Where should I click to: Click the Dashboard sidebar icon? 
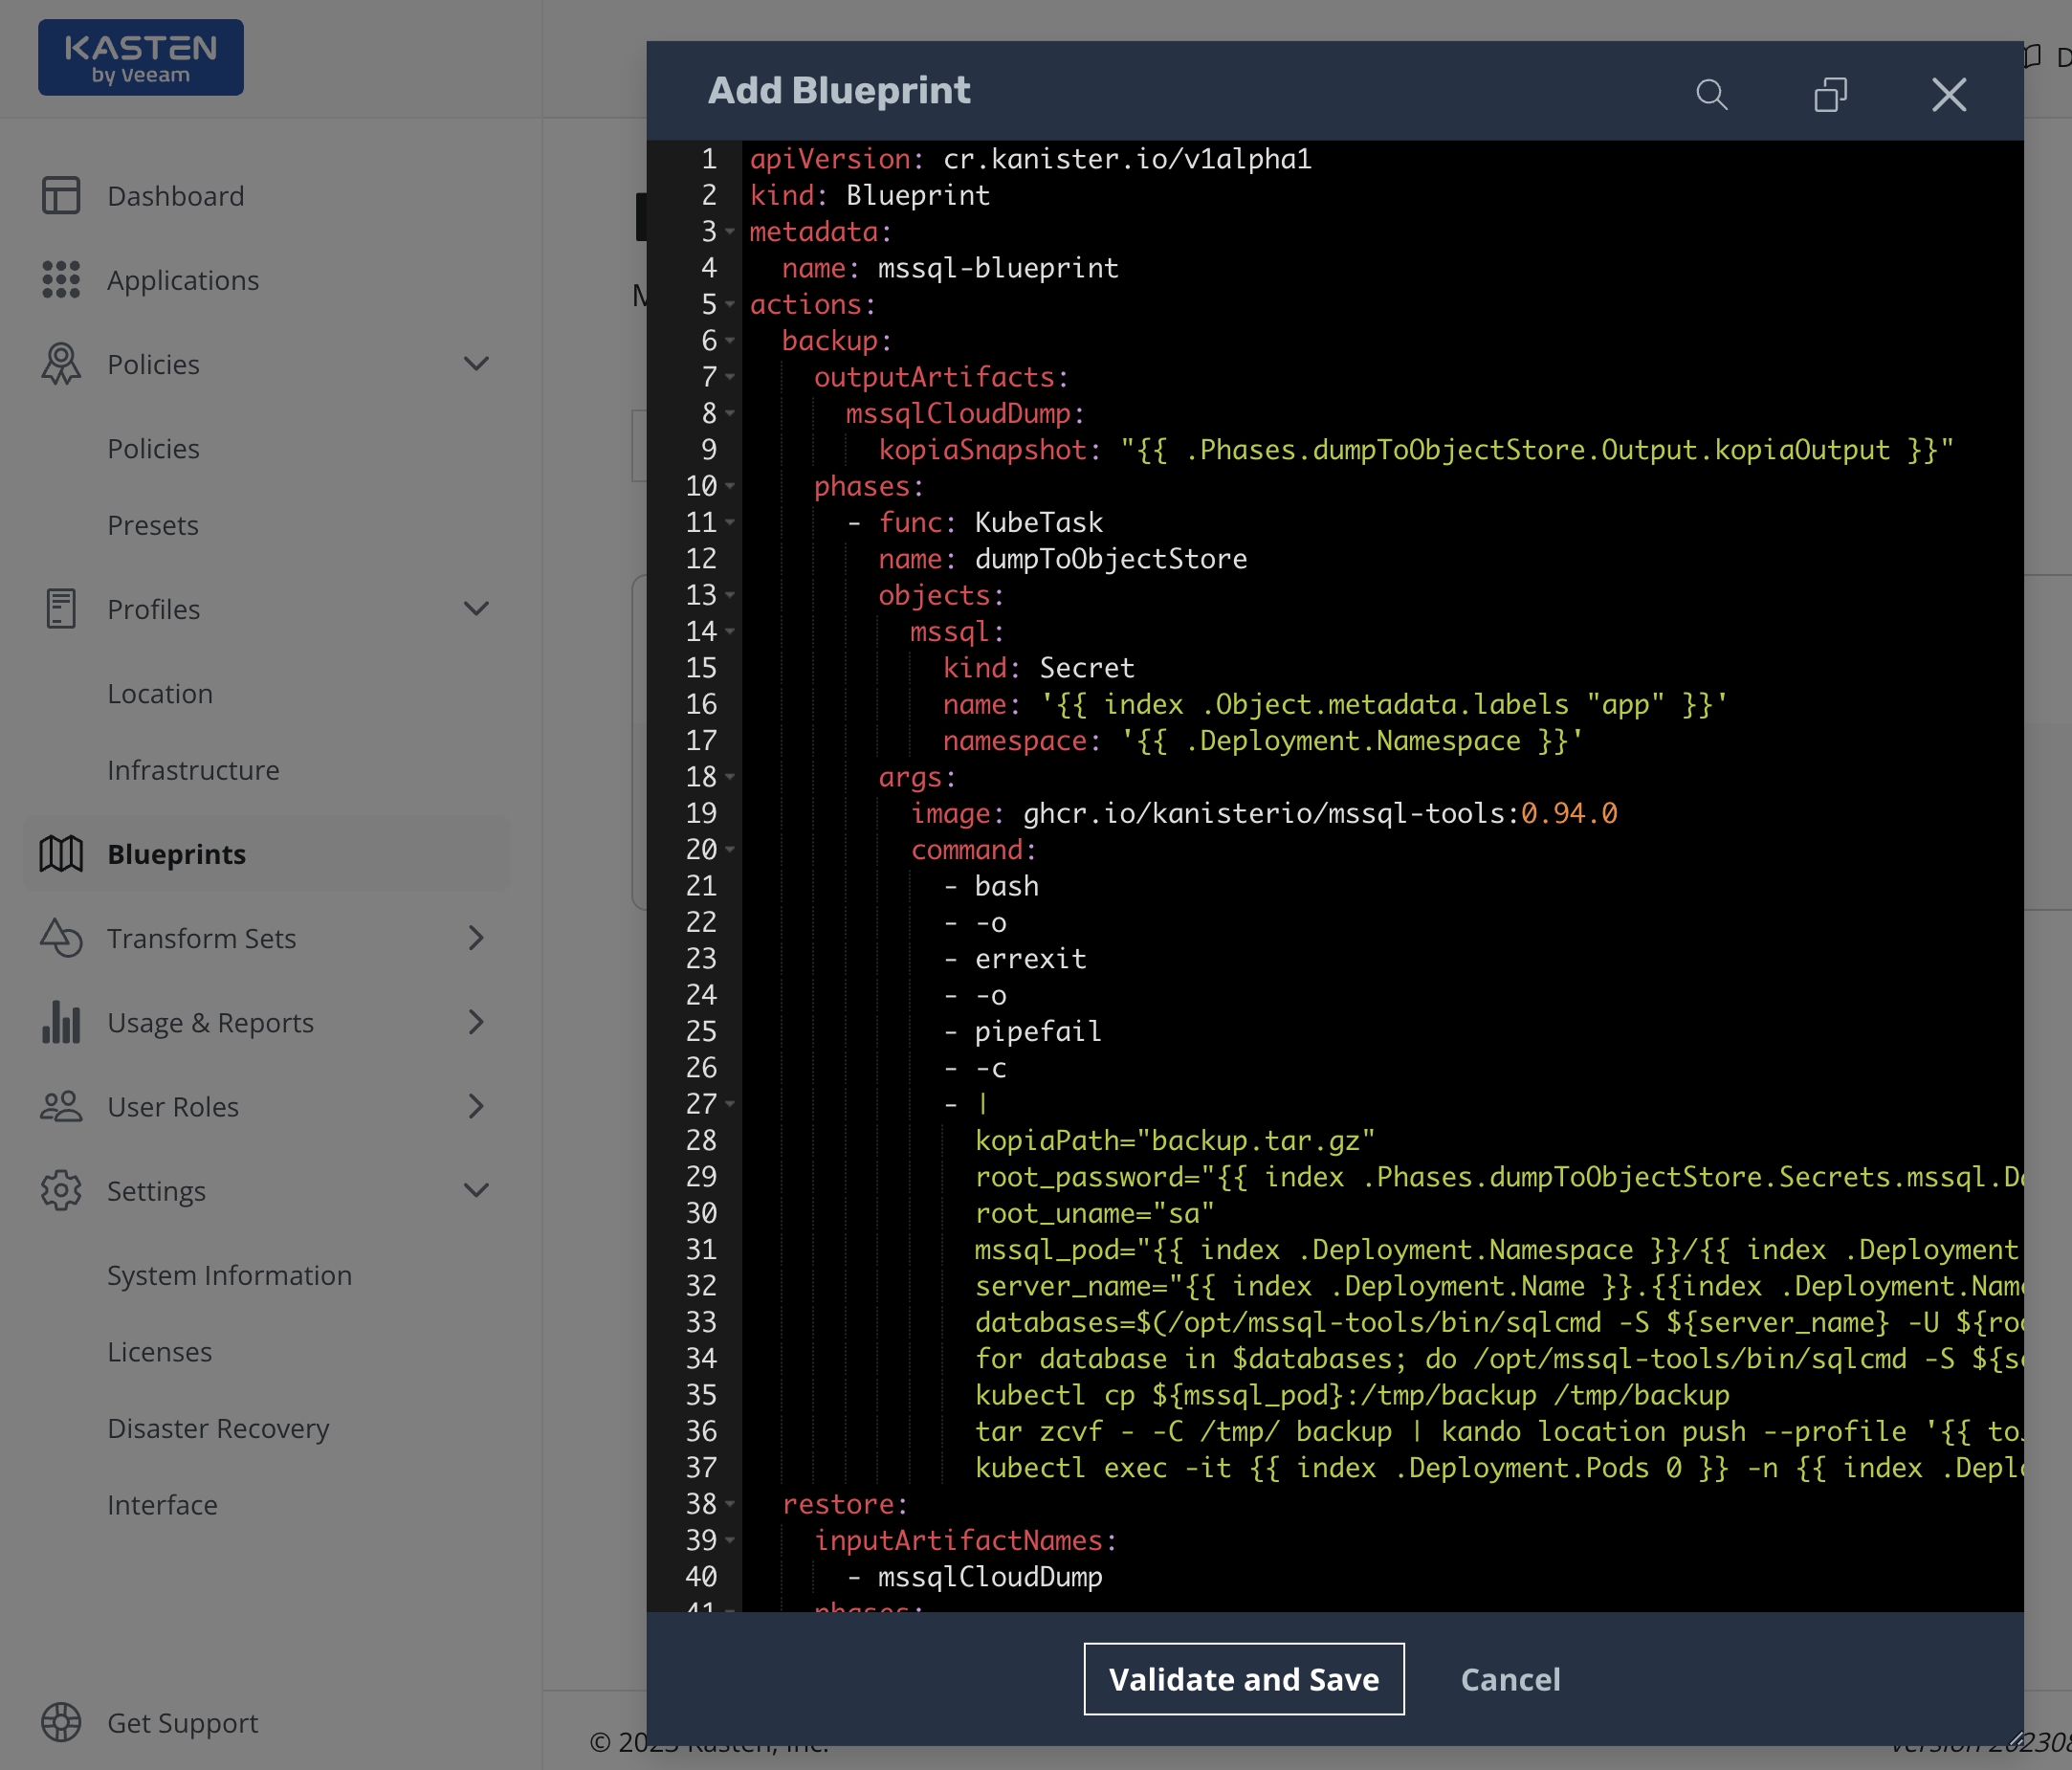click(x=61, y=196)
